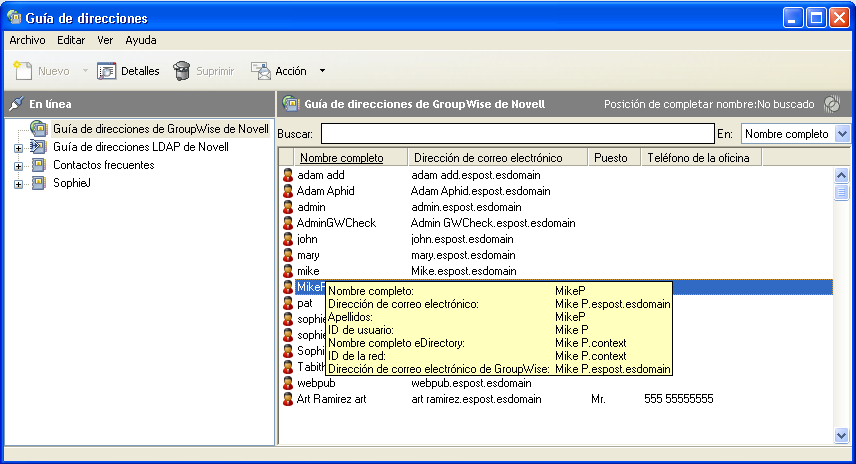Click the contact list scroll-up arrow

coord(841,175)
